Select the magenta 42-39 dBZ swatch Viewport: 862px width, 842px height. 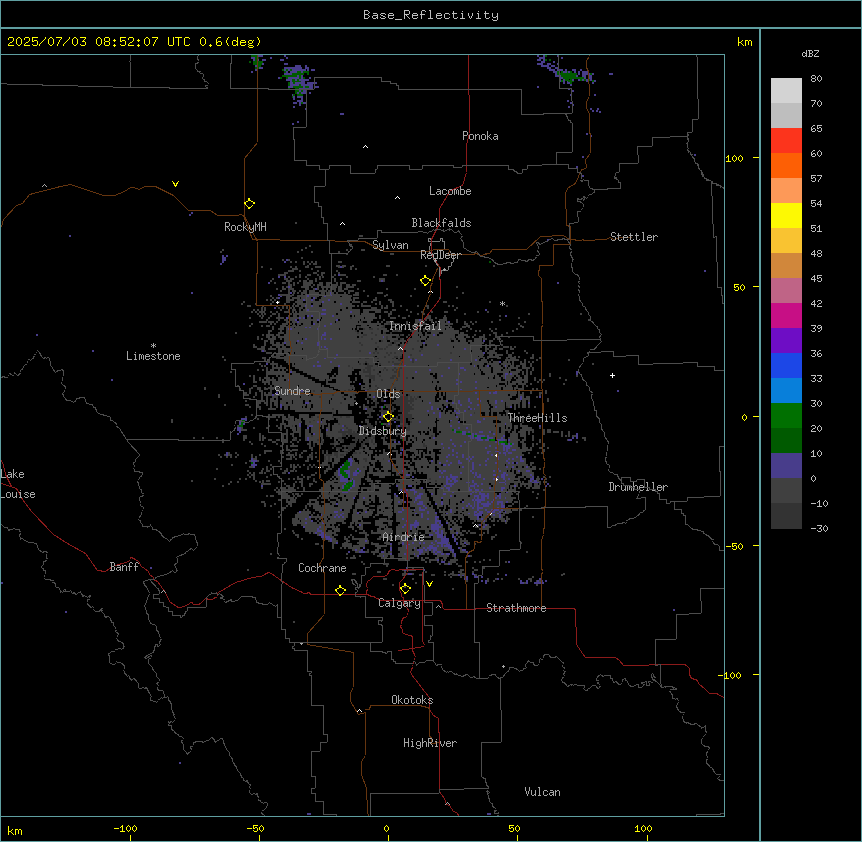pos(786,315)
